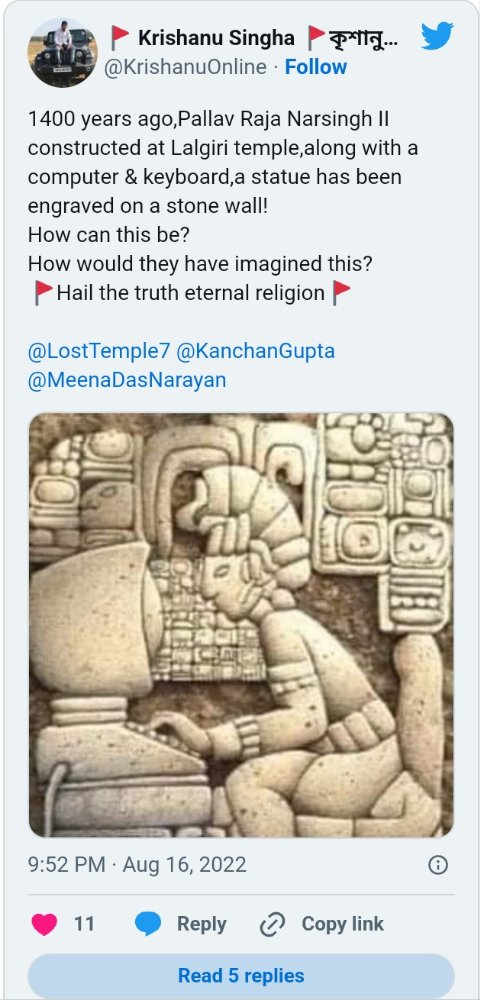
Task: Visit the @MeenaDasNarayan mention
Action: tap(127, 380)
